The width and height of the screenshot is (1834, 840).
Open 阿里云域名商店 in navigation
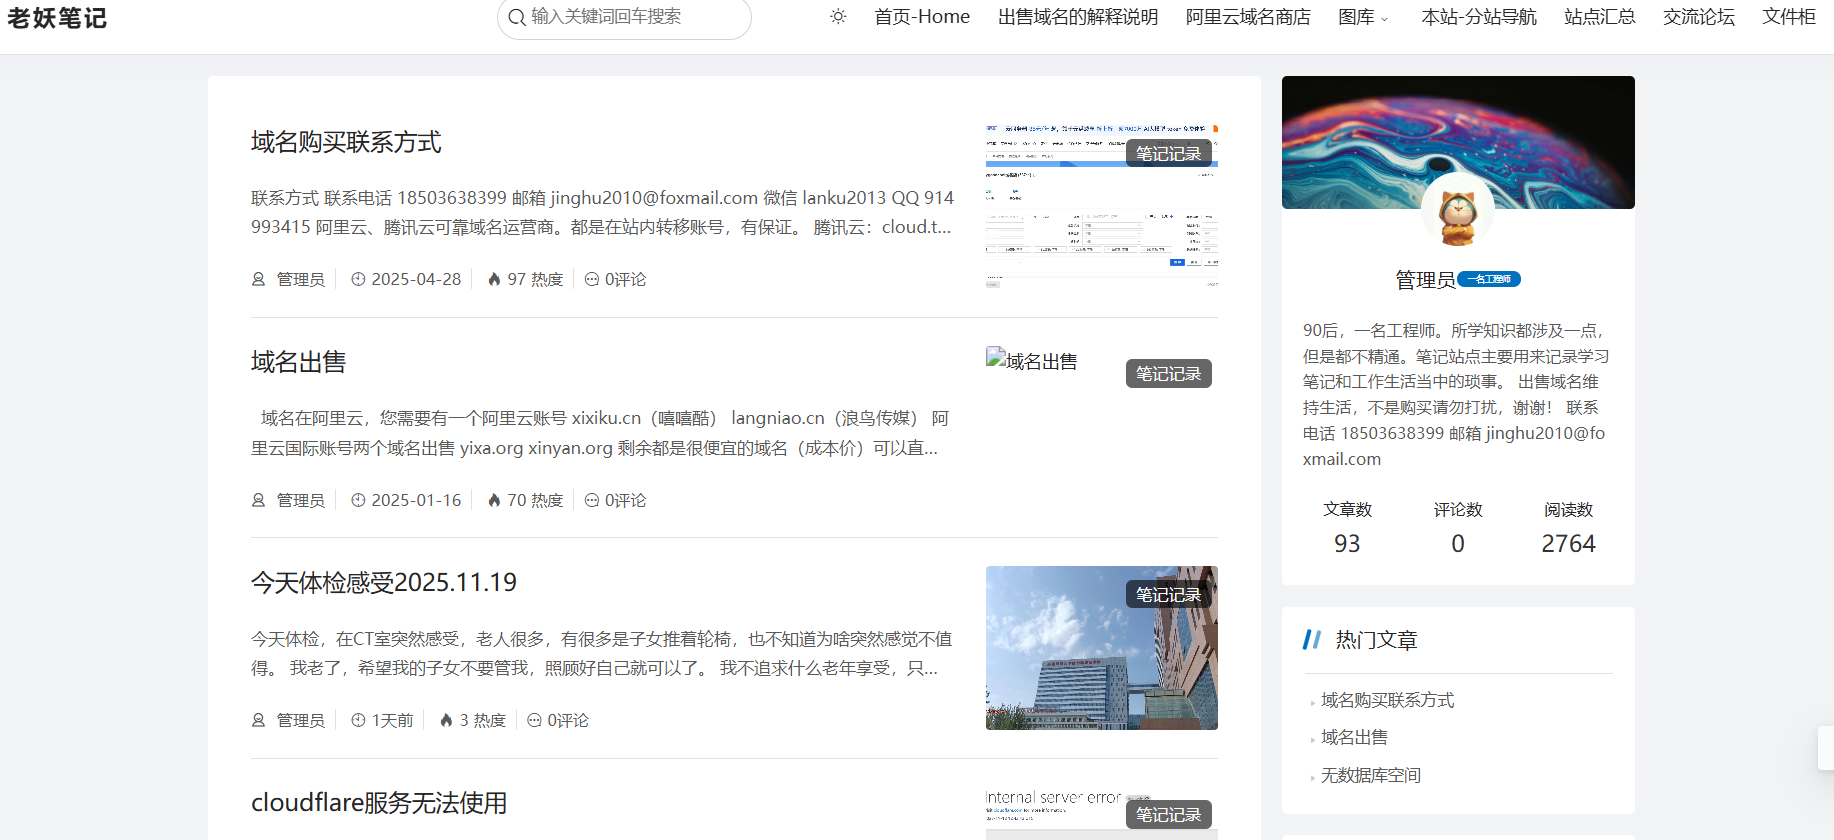[x=1247, y=17]
